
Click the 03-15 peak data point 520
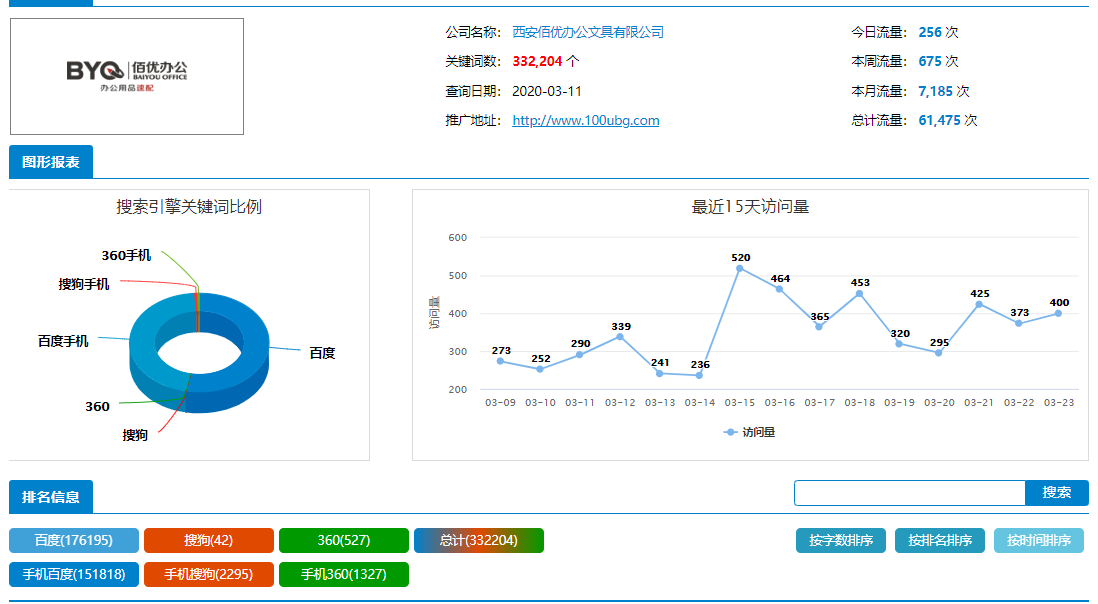click(x=740, y=268)
